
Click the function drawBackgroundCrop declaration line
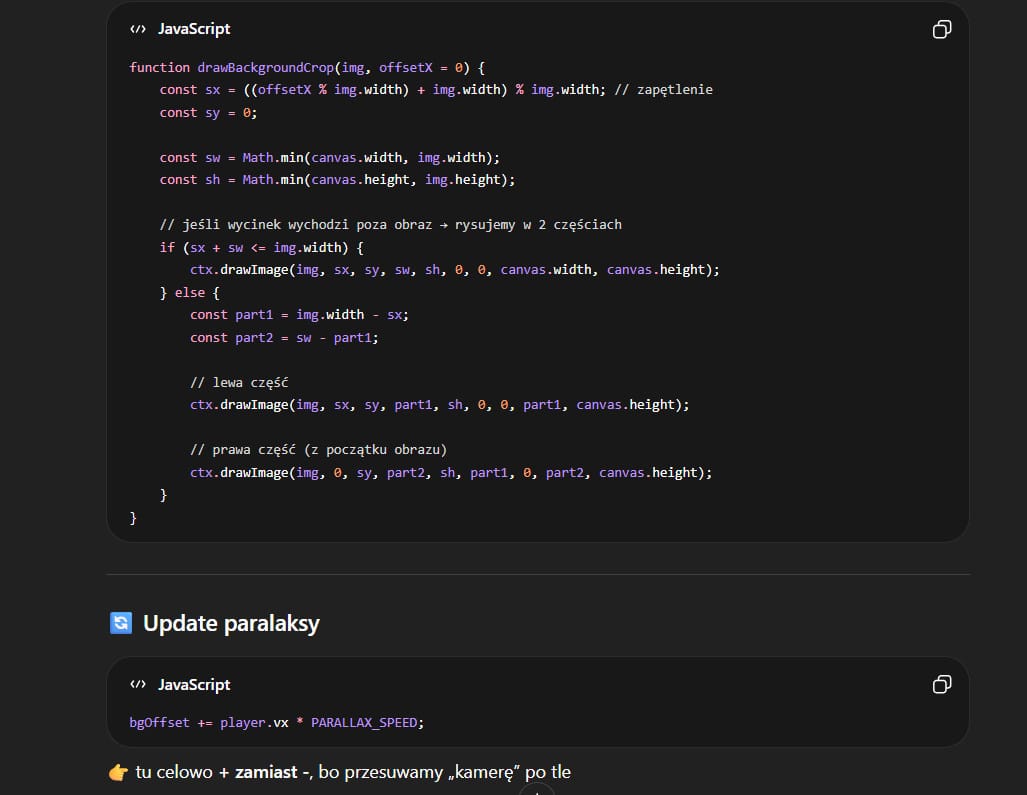coord(307,67)
